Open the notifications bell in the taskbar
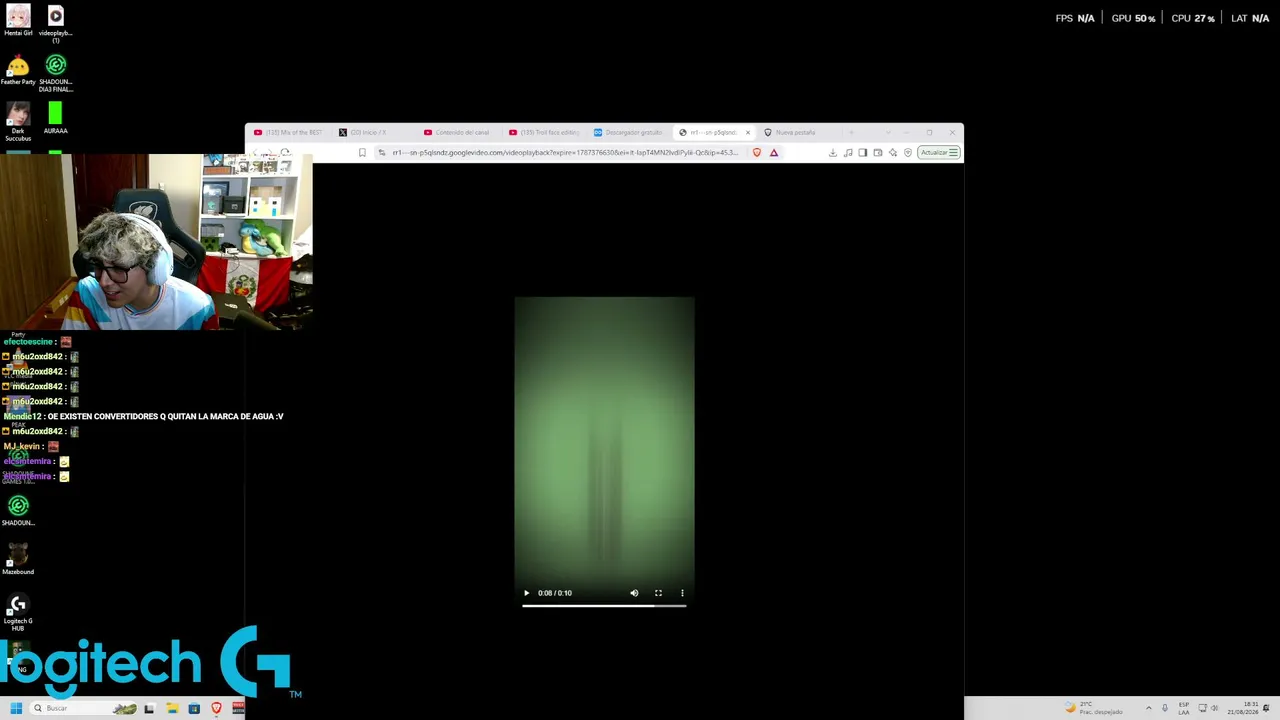Viewport: 1280px width, 720px height. [1267, 708]
